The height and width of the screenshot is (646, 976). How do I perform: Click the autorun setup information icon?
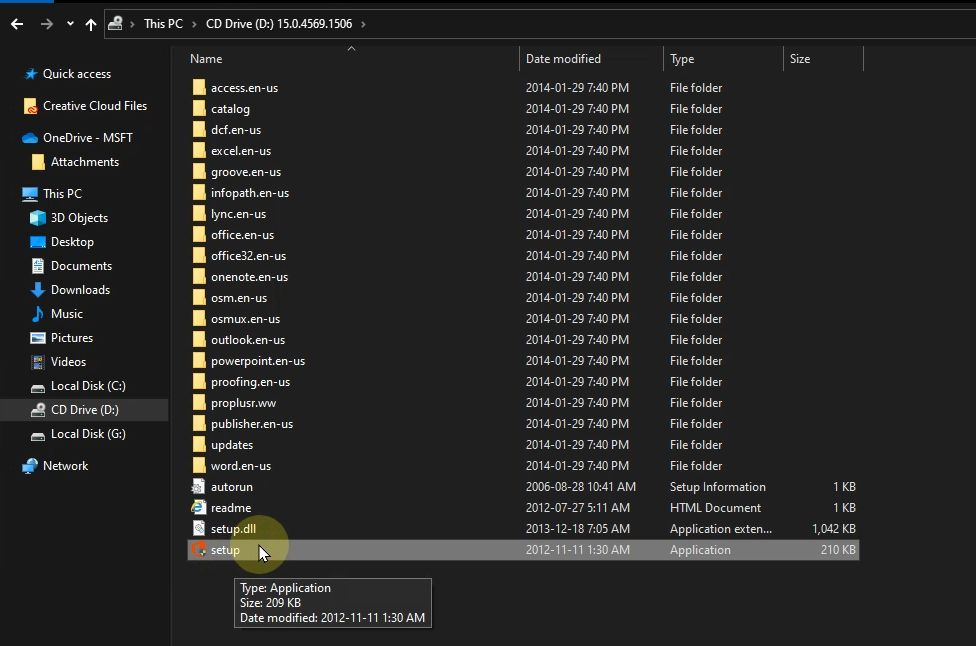point(198,487)
